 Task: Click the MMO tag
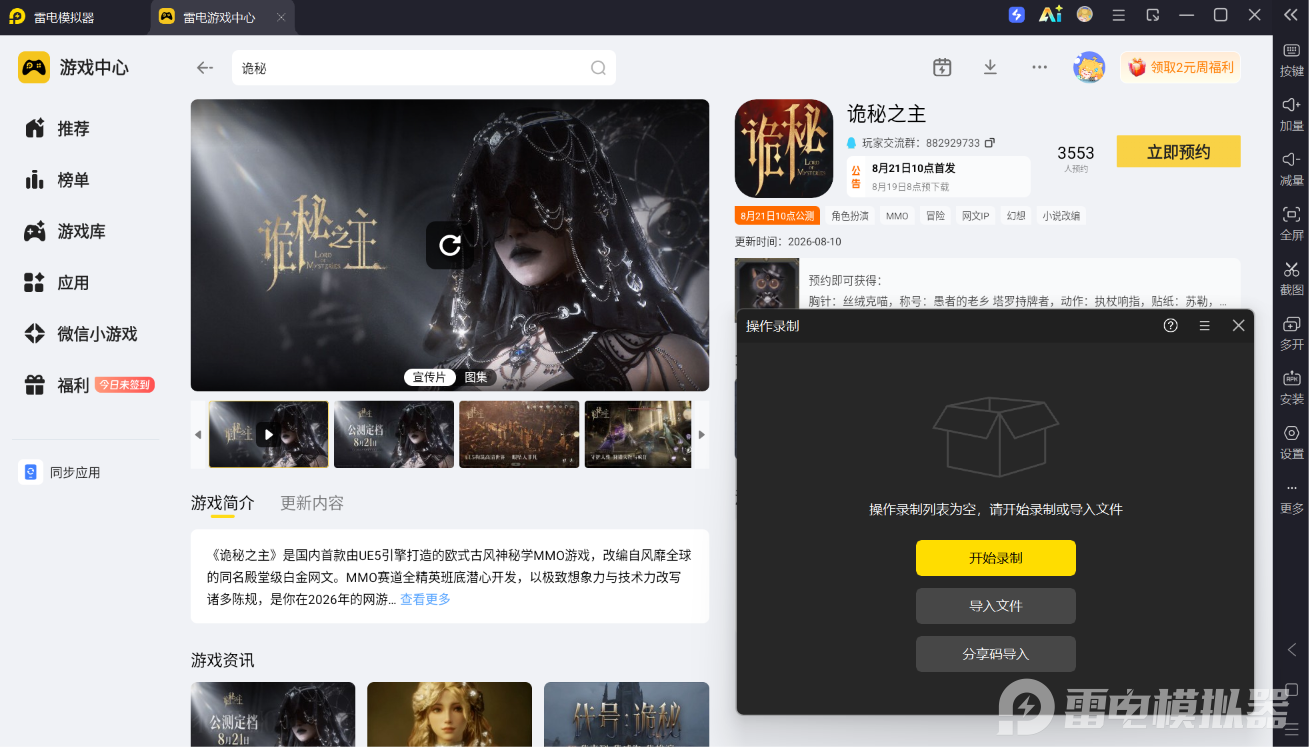tap(897, 216)
